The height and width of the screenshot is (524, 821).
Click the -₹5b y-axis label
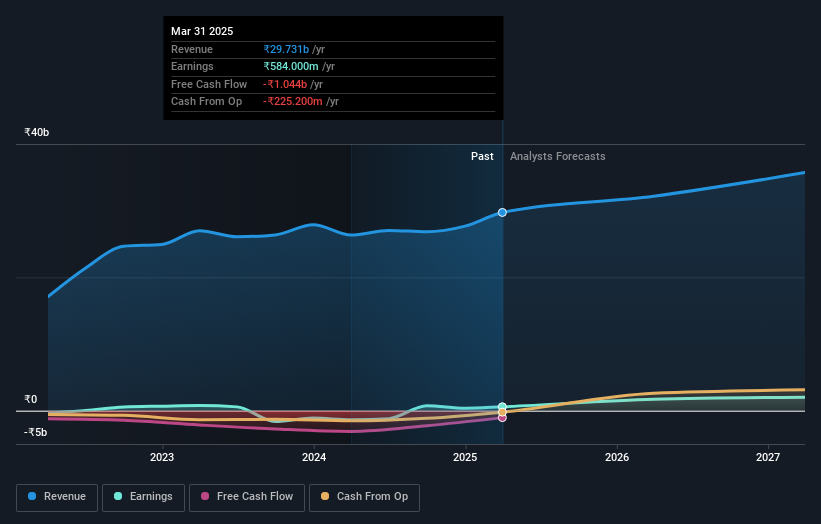(x=36, y=432)
